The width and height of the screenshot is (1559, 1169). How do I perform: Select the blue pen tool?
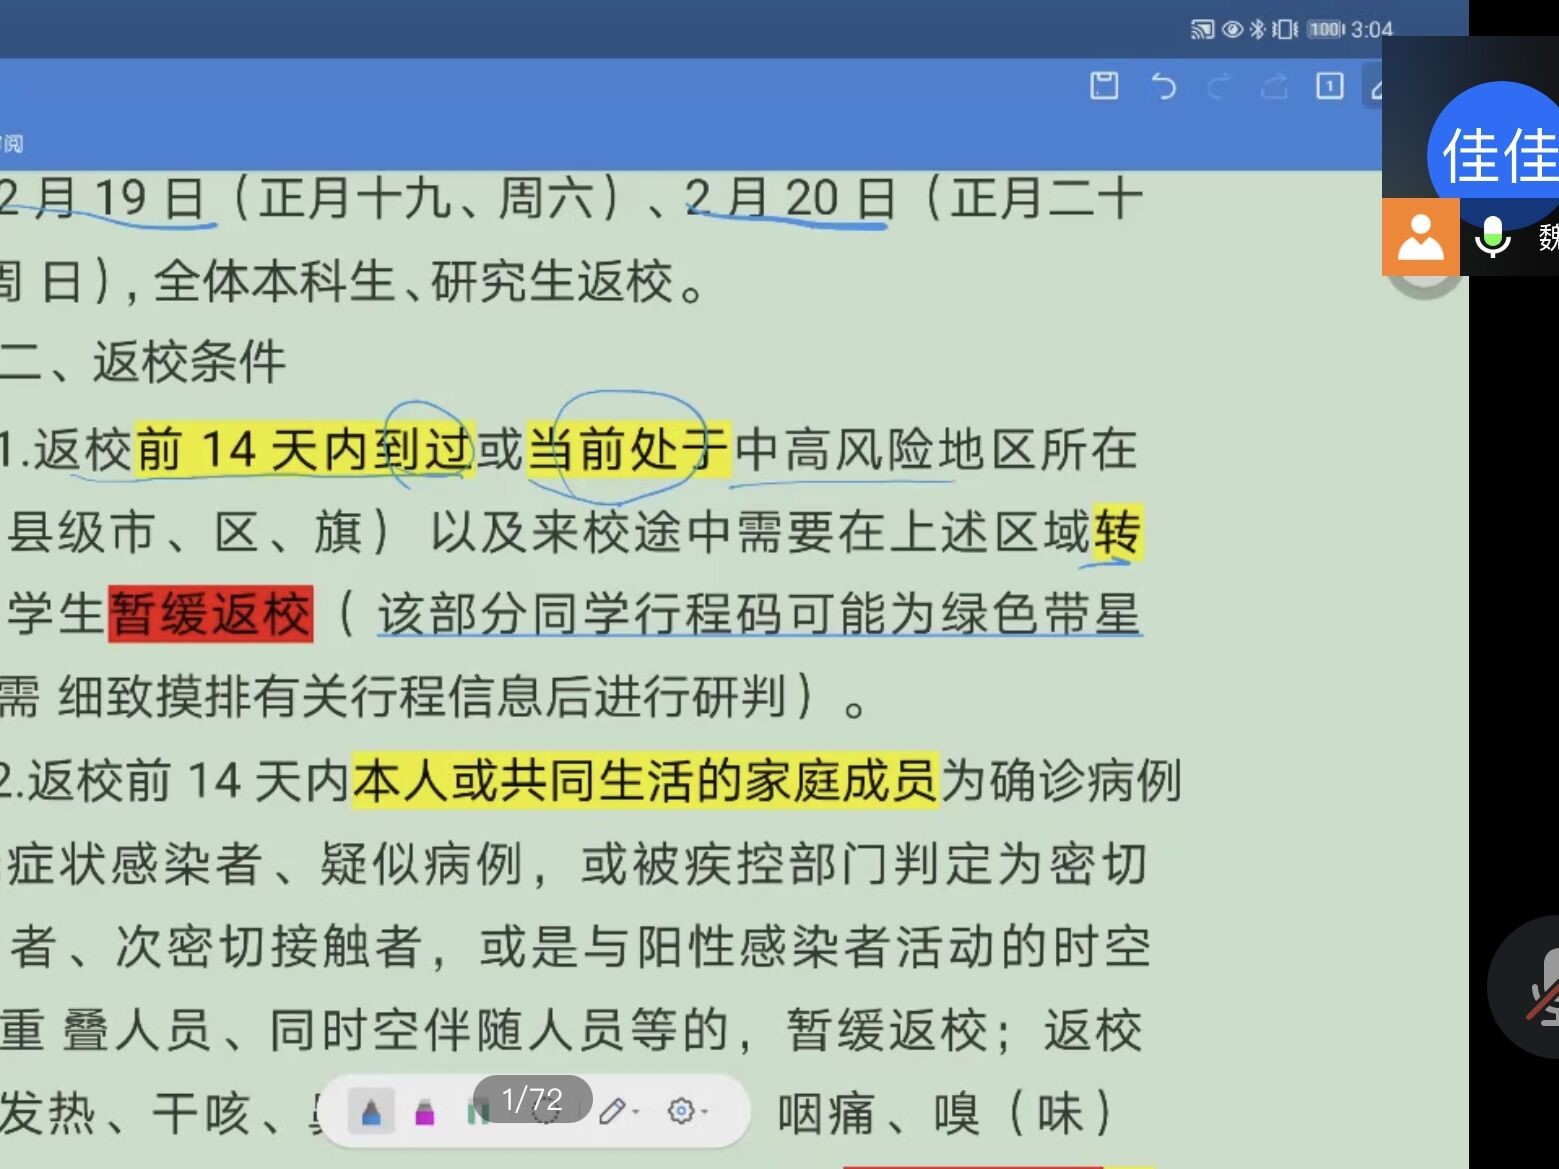pyautogui.click(x=371, y=1111)
